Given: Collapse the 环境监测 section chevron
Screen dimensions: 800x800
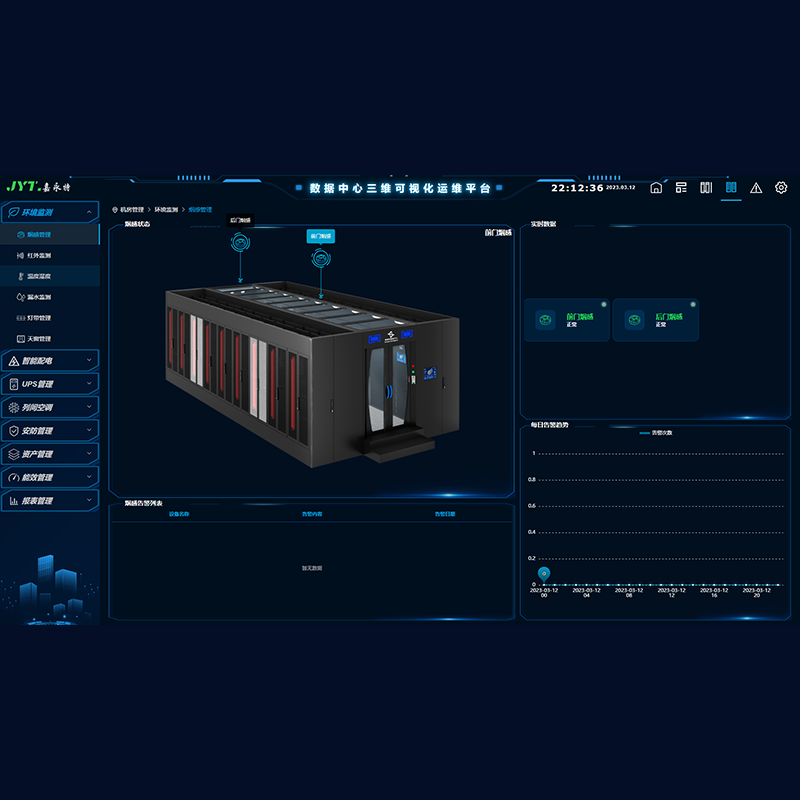Looking at the screenshot, I should [x=89, y=212].
